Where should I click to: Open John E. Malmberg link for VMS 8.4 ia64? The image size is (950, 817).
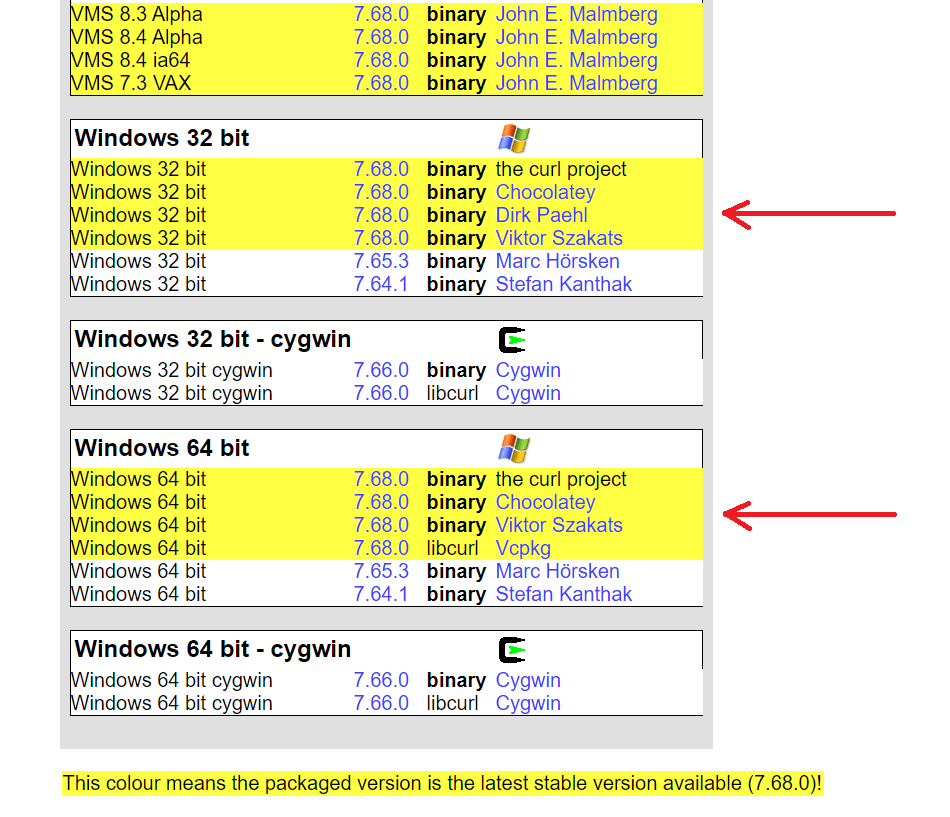pos(576,60)
